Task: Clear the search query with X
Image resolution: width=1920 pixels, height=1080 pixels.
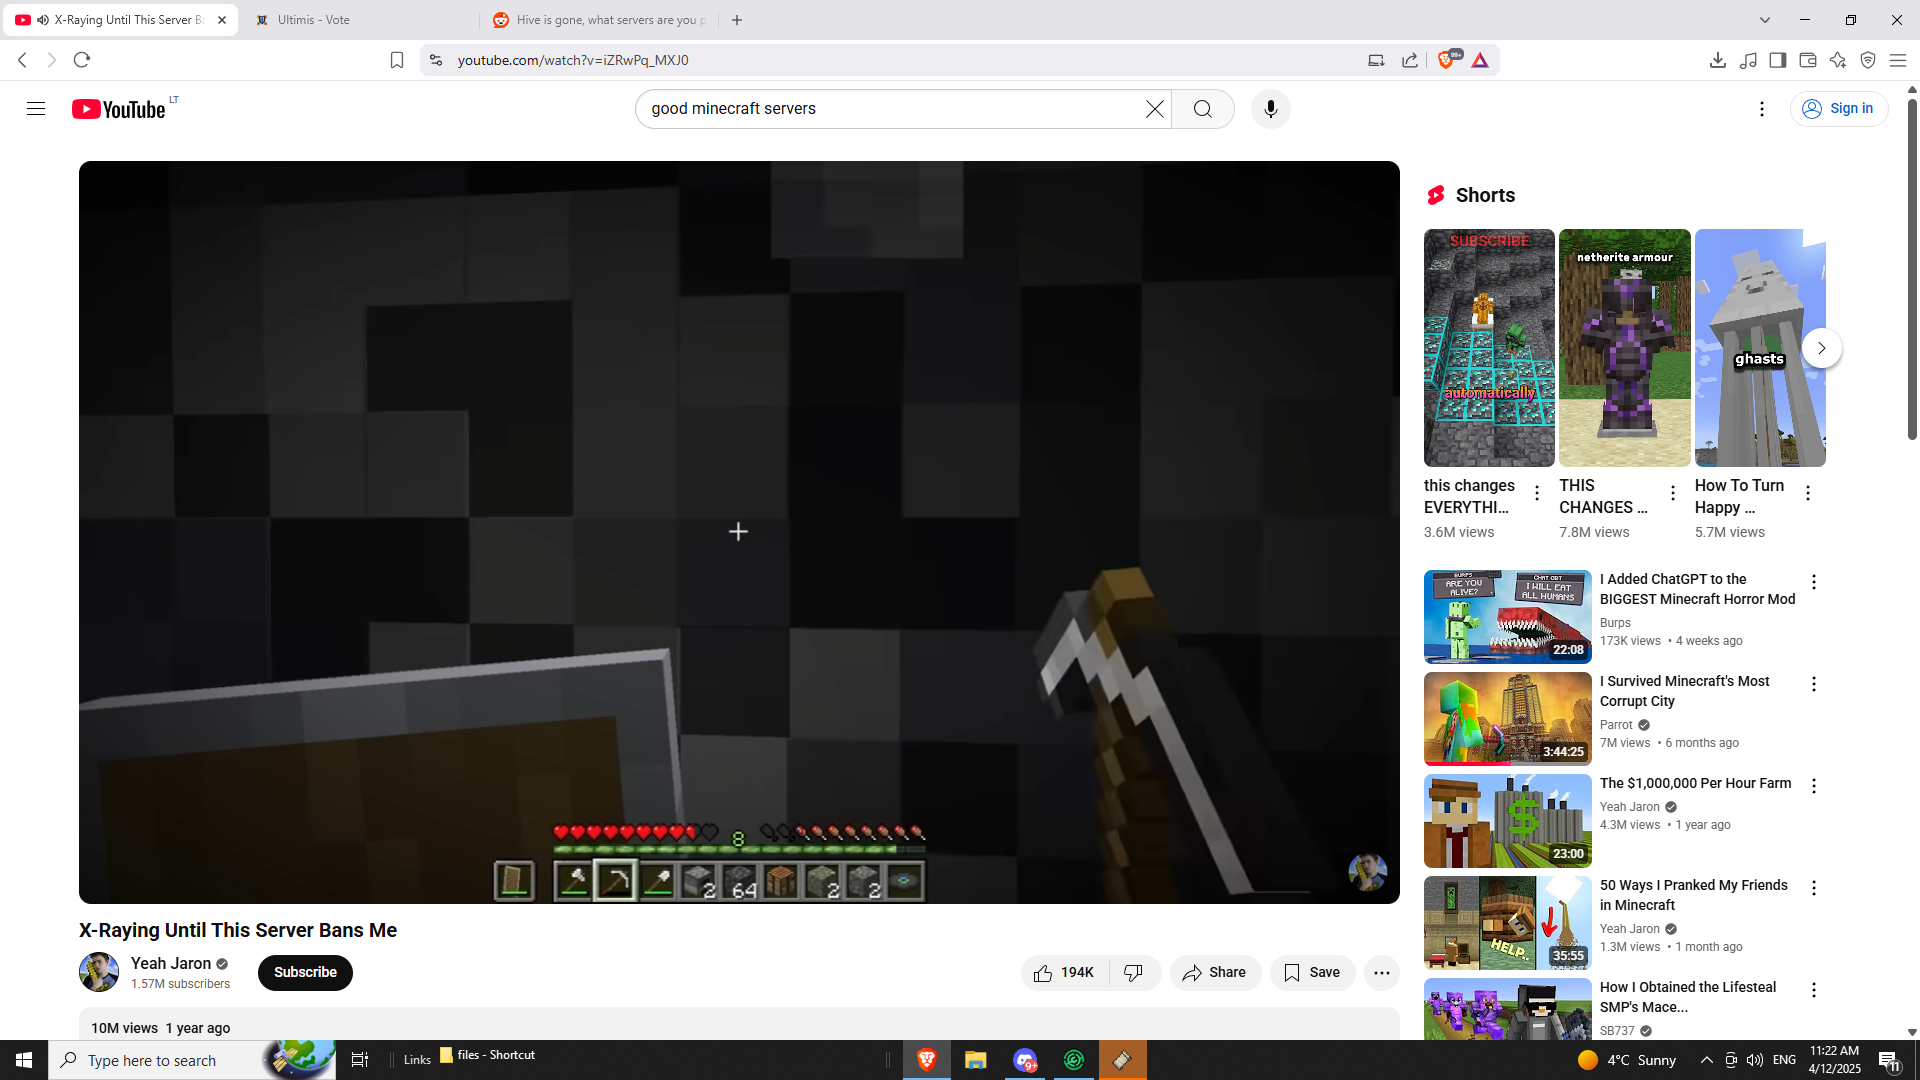Action: 1154,109
